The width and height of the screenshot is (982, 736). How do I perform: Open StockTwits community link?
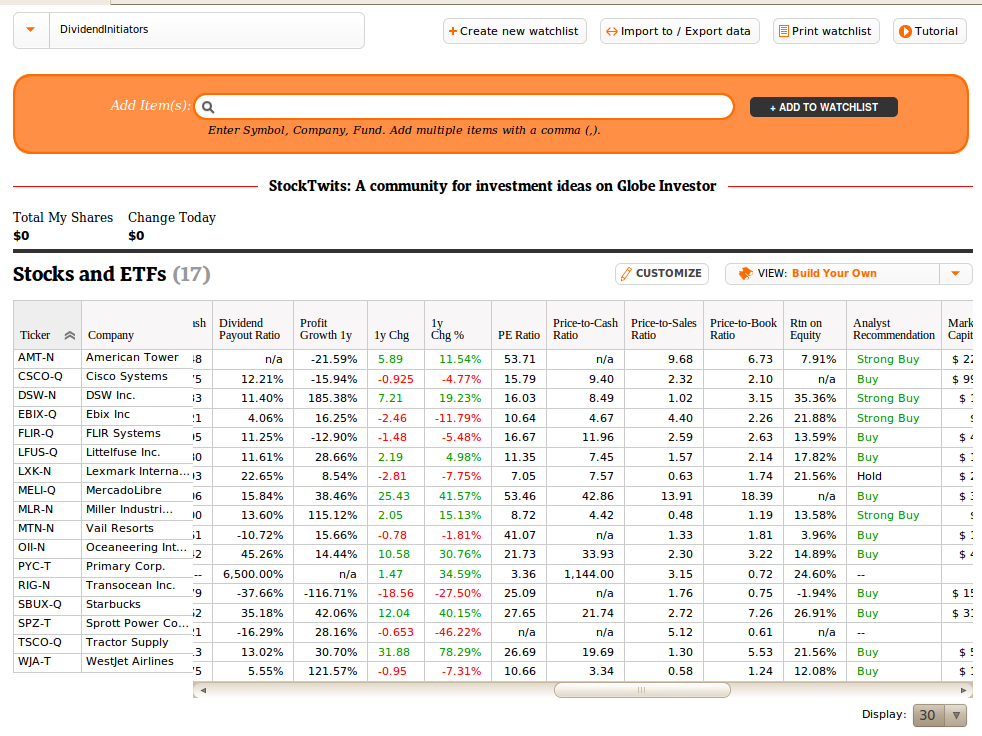492,186
